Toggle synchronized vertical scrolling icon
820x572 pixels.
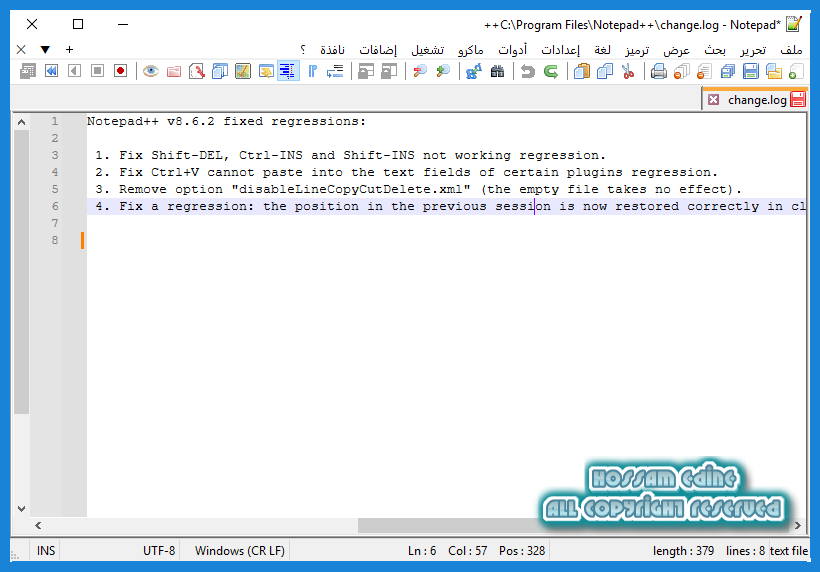click(389, 71)
